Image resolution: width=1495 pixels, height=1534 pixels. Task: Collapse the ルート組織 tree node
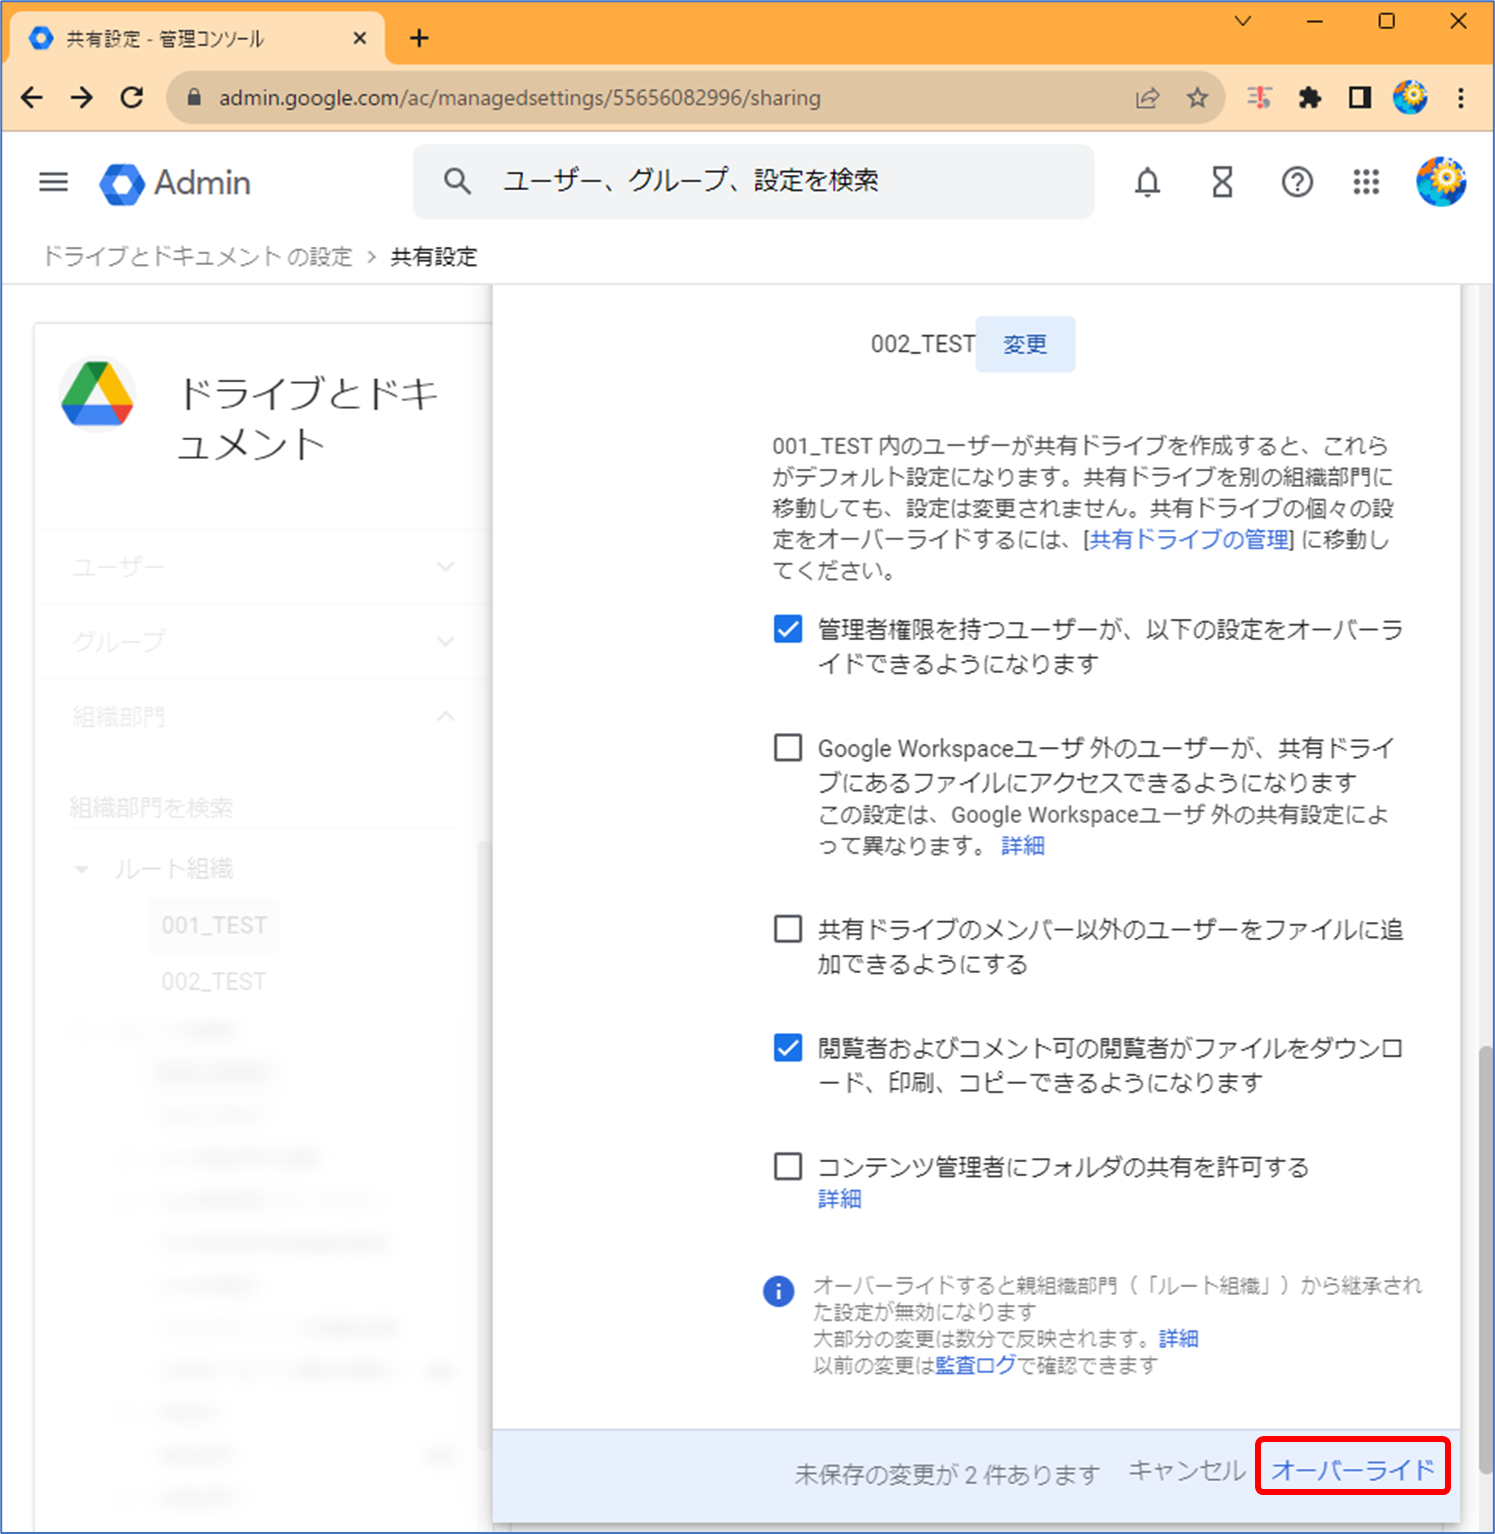(81, 869)
